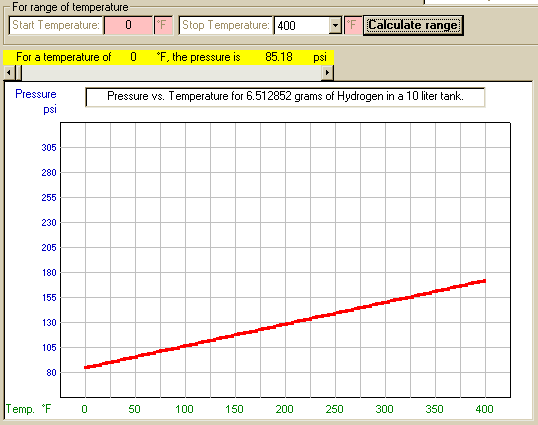Image resolution: width=538 pixels, height=425 pixels.
Task: Click the Start Temperature label
Action: pos(56,25)
